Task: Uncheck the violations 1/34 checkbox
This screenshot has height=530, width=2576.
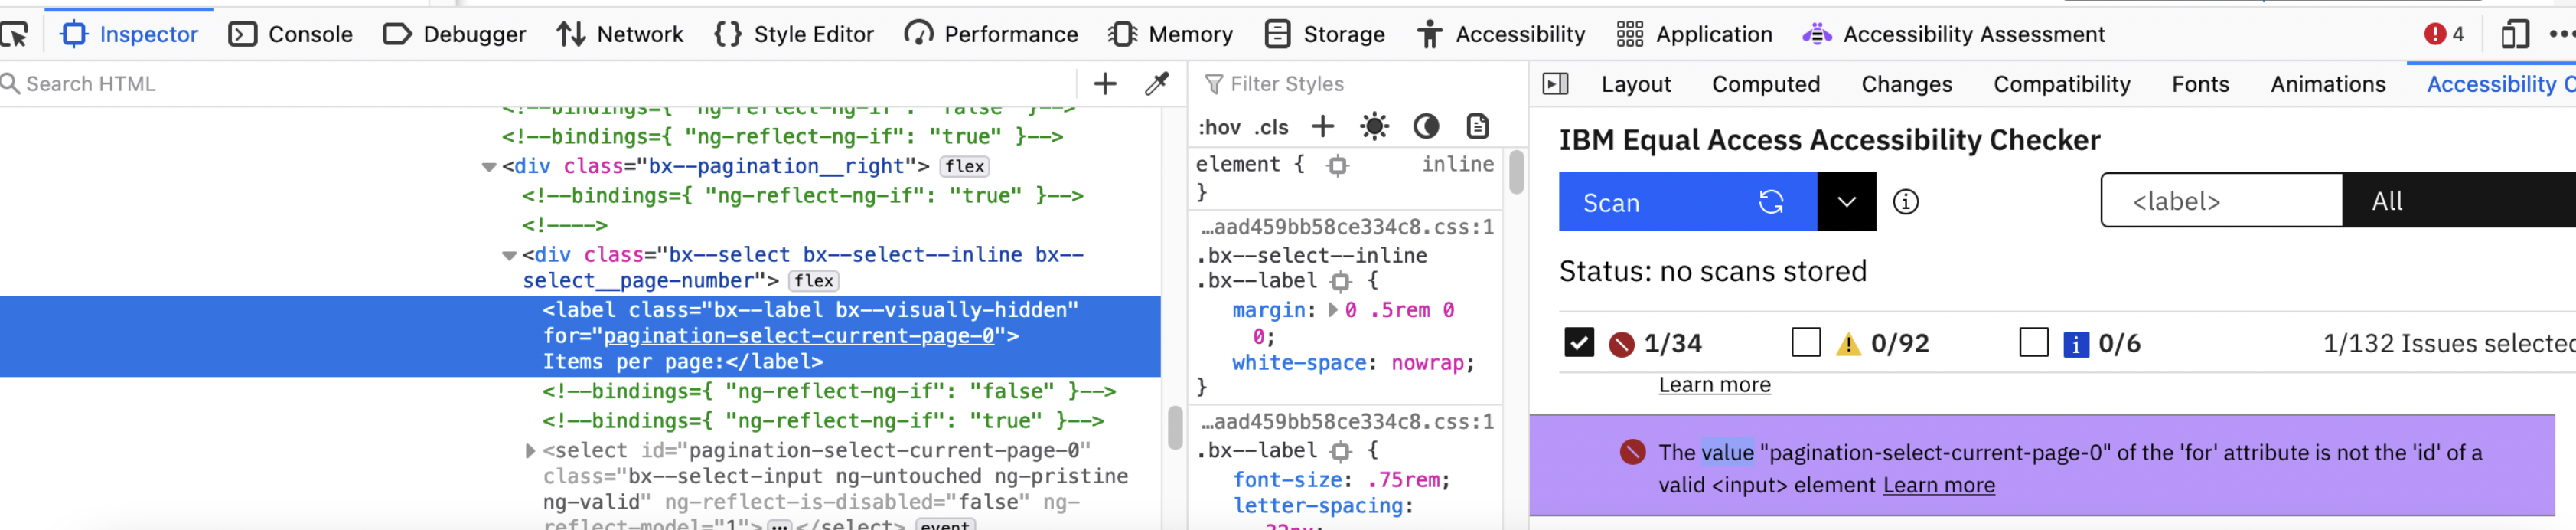Action: tap(1578, 343)
